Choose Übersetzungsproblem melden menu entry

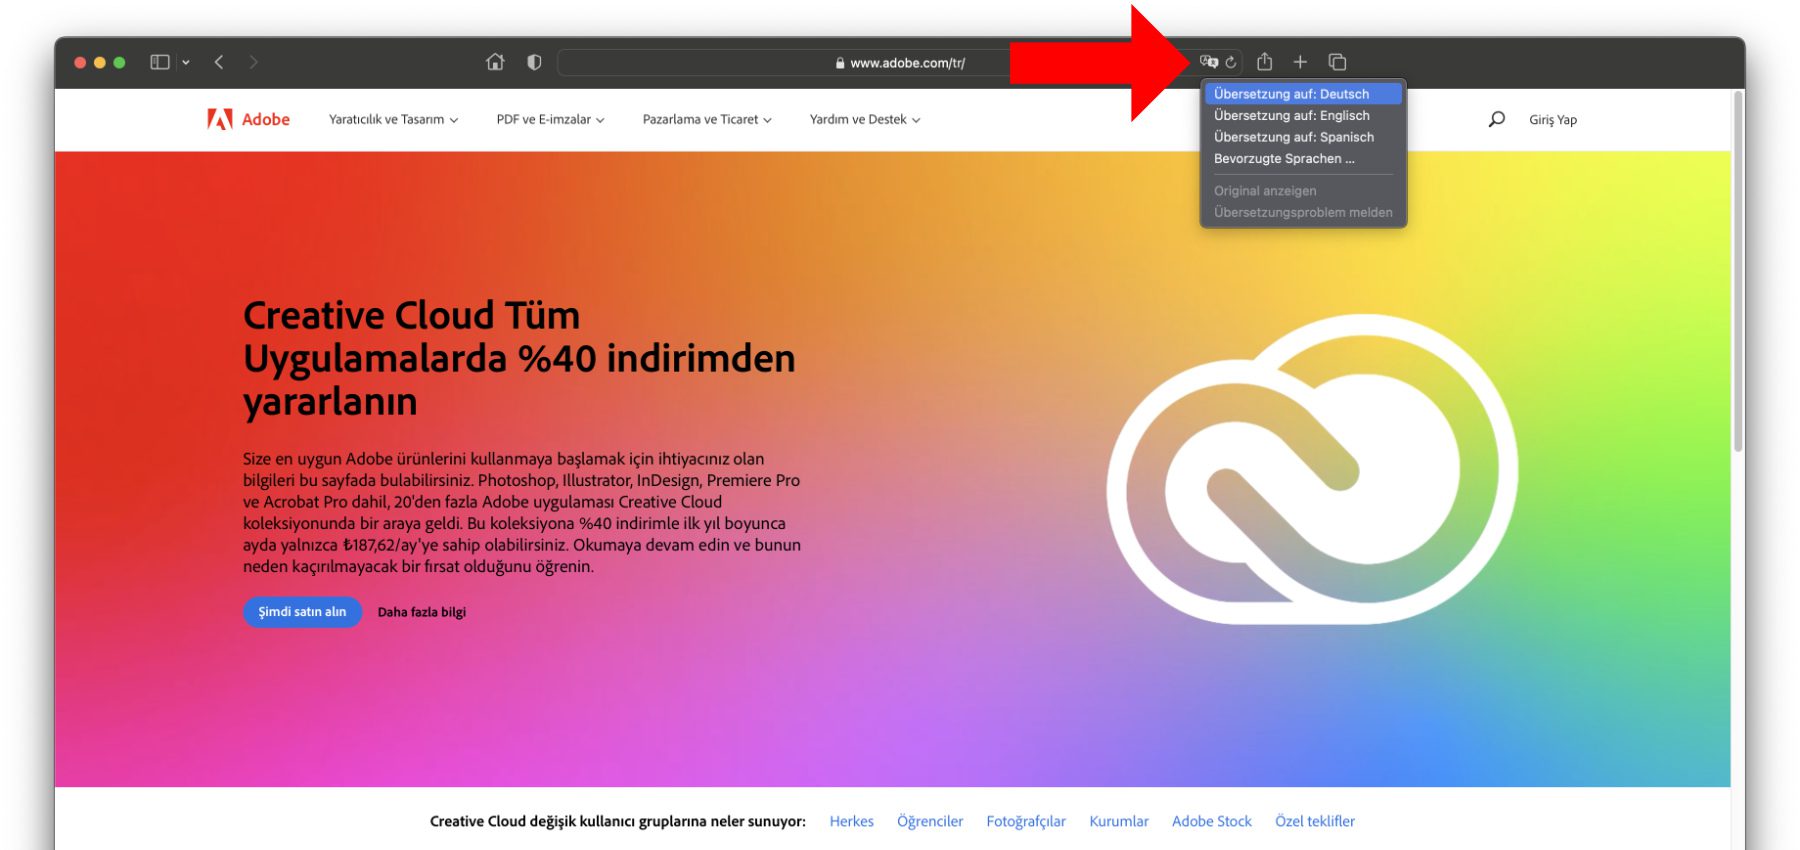pyautogui.click(x=1303, y=212)
